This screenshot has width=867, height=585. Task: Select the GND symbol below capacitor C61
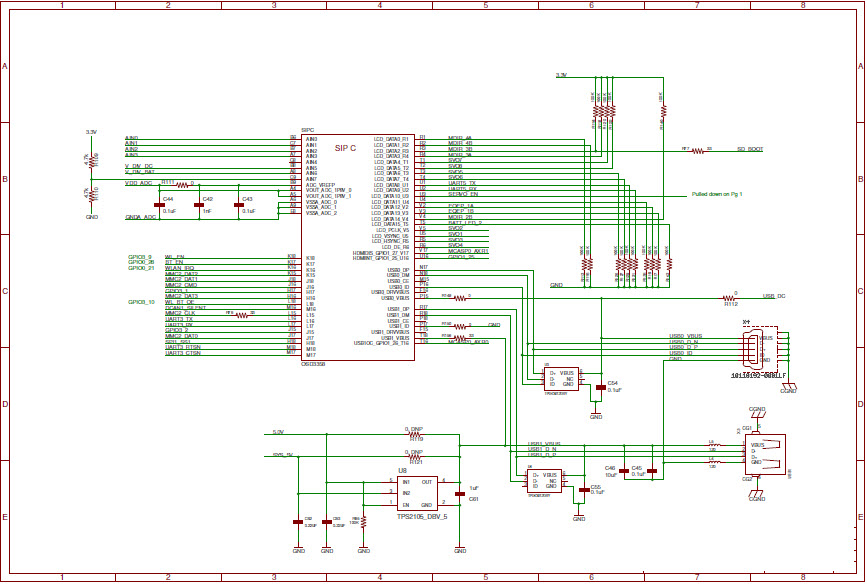[x=460, y=551]
